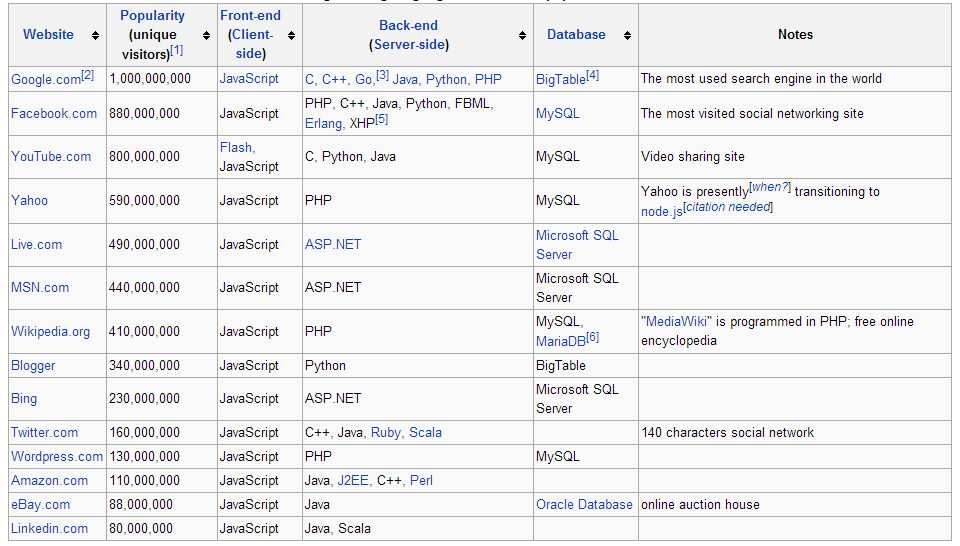Sort by Back-end column arrows
960x546 pixels.
click(522, 36)
